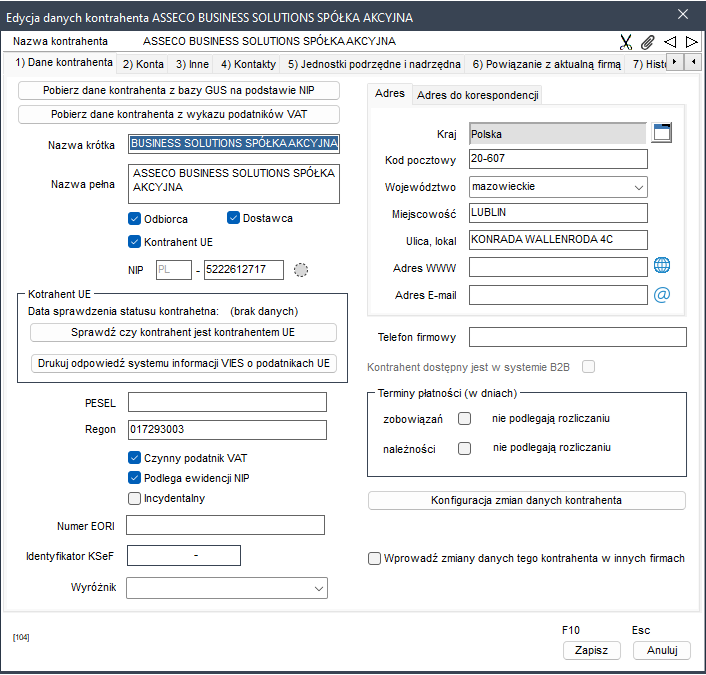Click the PESEL input field
The image size is (706, 675).
227,402
